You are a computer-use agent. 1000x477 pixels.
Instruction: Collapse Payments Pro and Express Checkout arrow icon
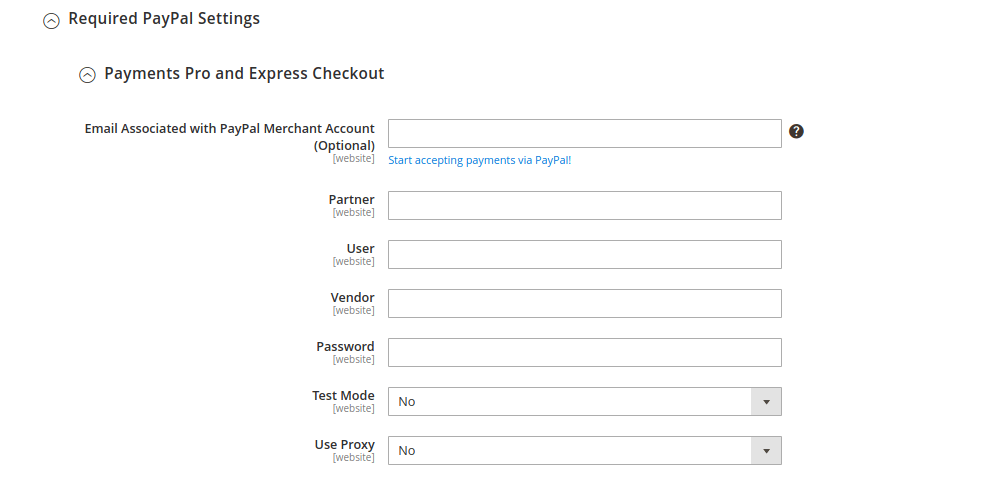pyautogui.click(x=87, y=74)
